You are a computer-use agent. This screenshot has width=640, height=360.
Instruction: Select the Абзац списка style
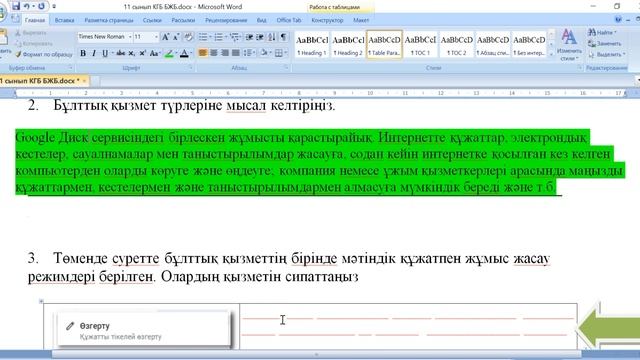click(493, 44)
